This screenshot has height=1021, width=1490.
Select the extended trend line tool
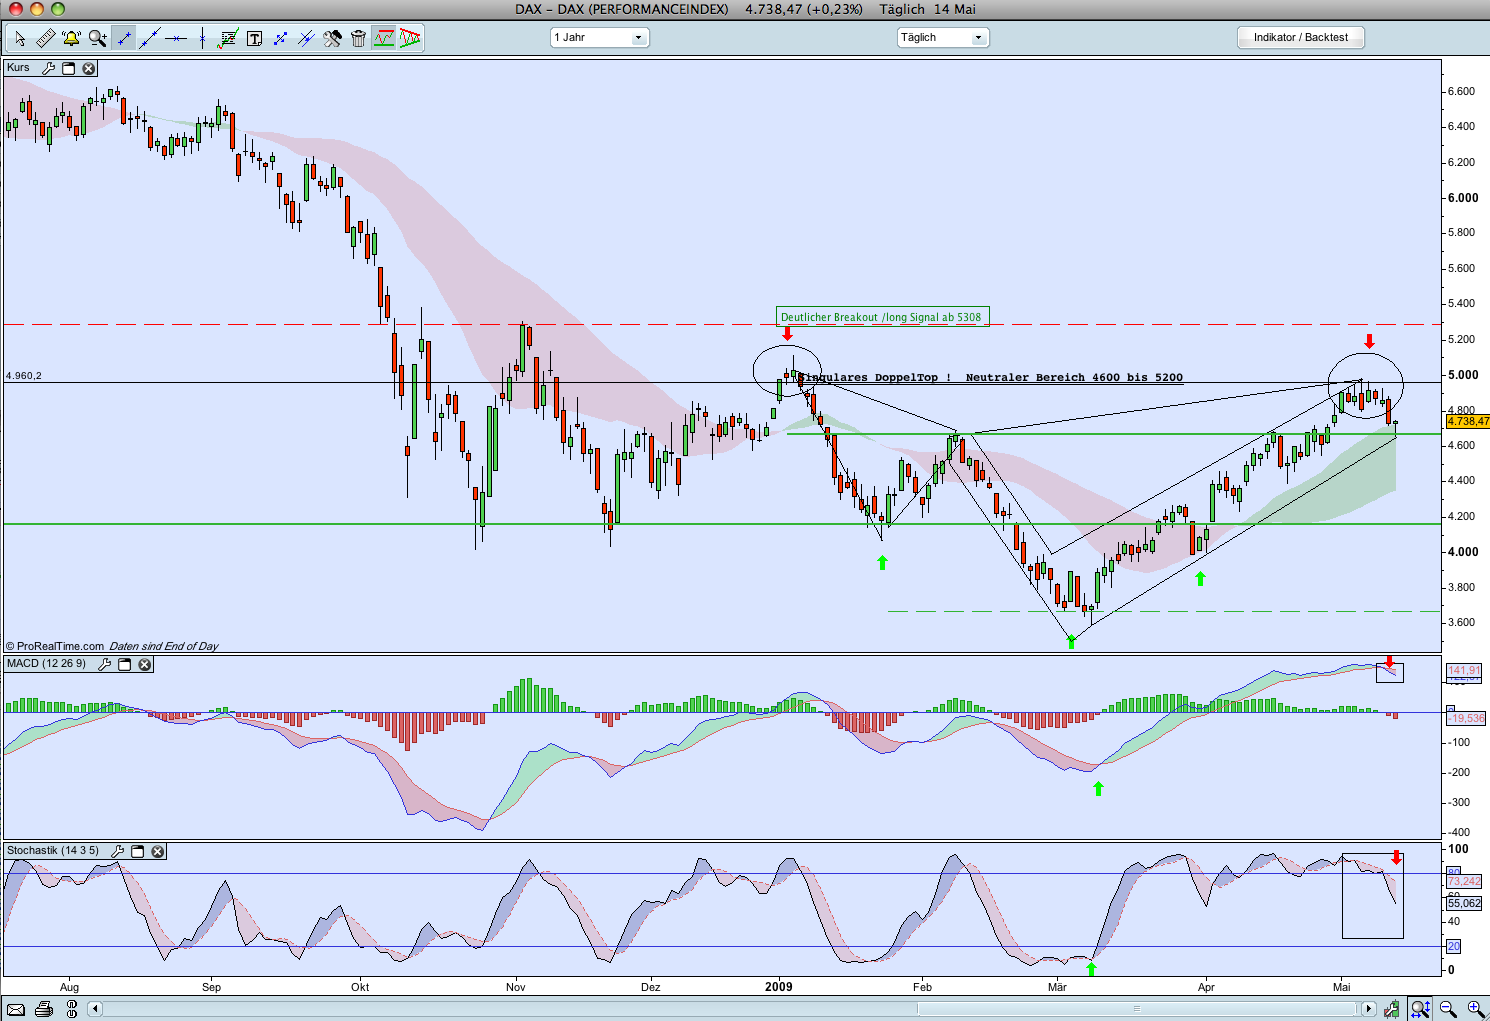click(150, 38)
